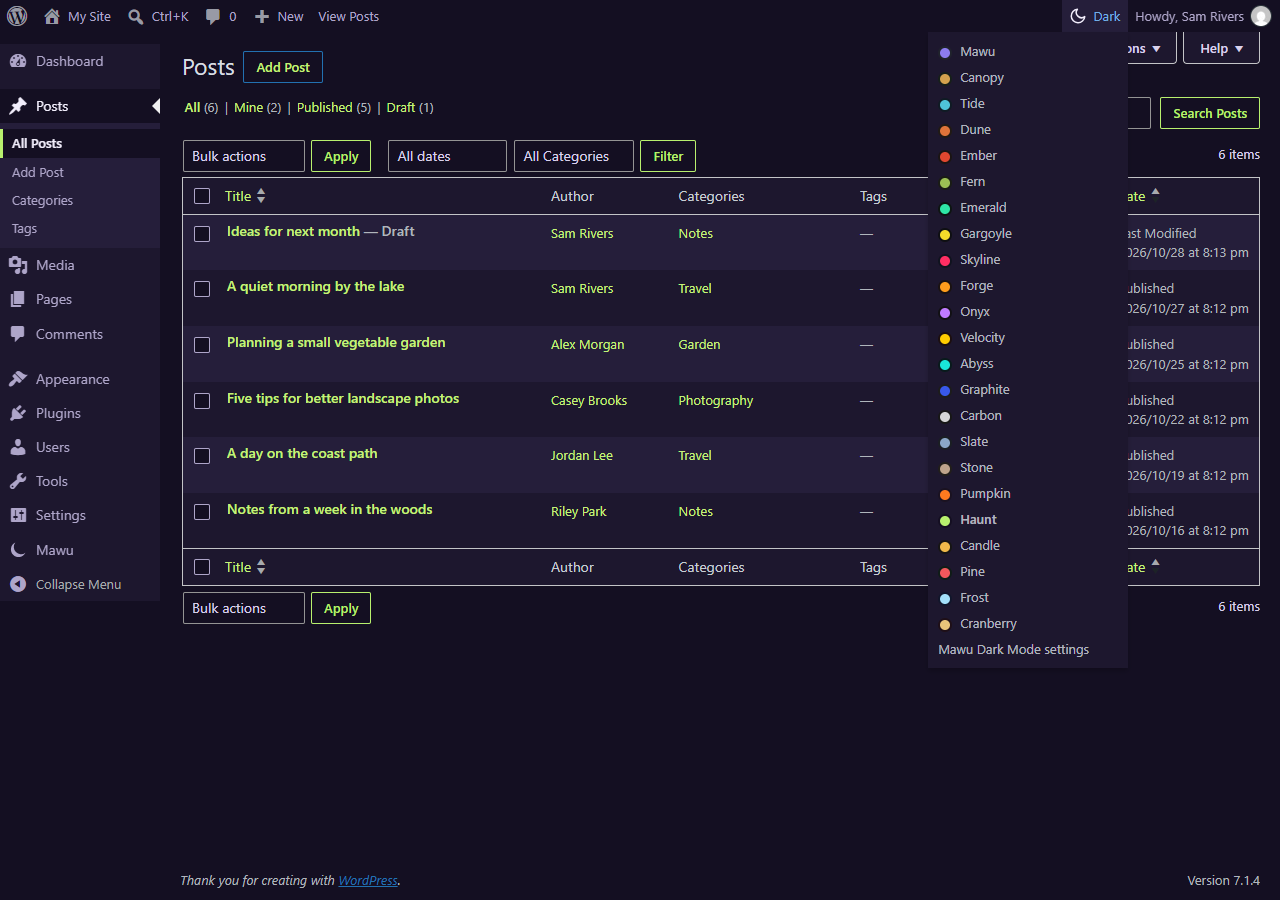Open the Mawu item in the sidebar

point(80,550)
